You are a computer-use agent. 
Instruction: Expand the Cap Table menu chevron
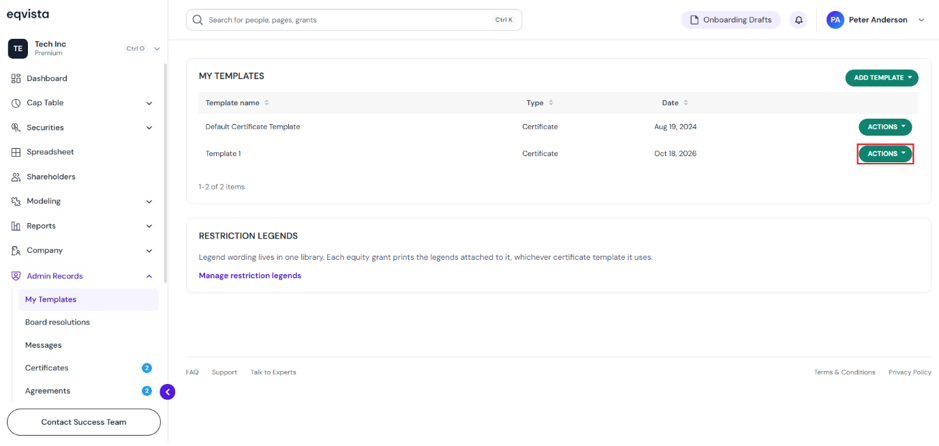pos(149,103)
